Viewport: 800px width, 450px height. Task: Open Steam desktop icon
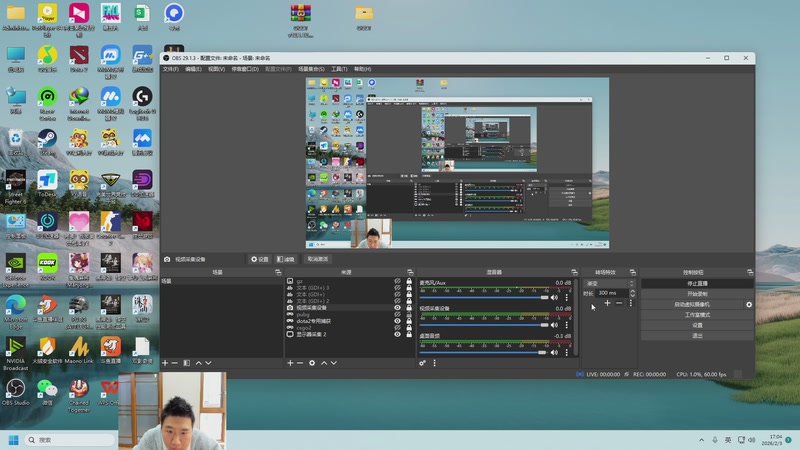tap(47, 142)
